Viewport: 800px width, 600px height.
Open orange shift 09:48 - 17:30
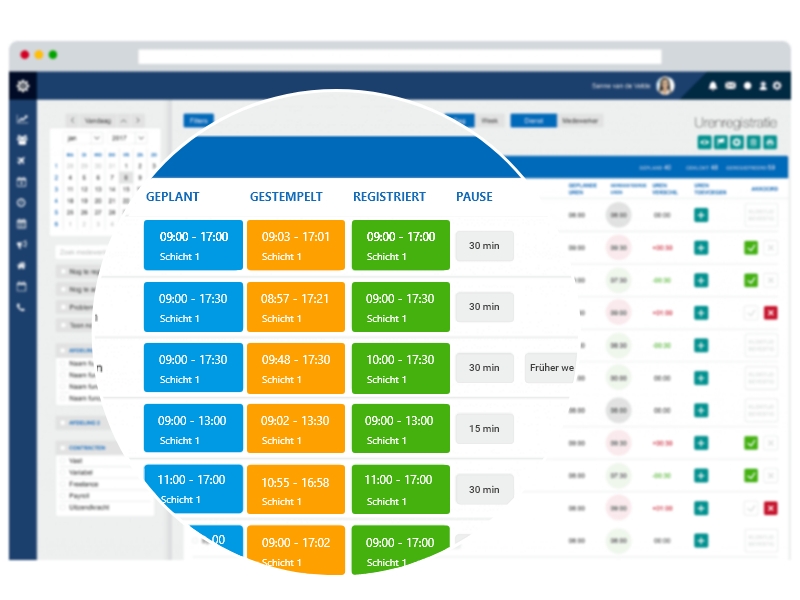click(296, 368)
